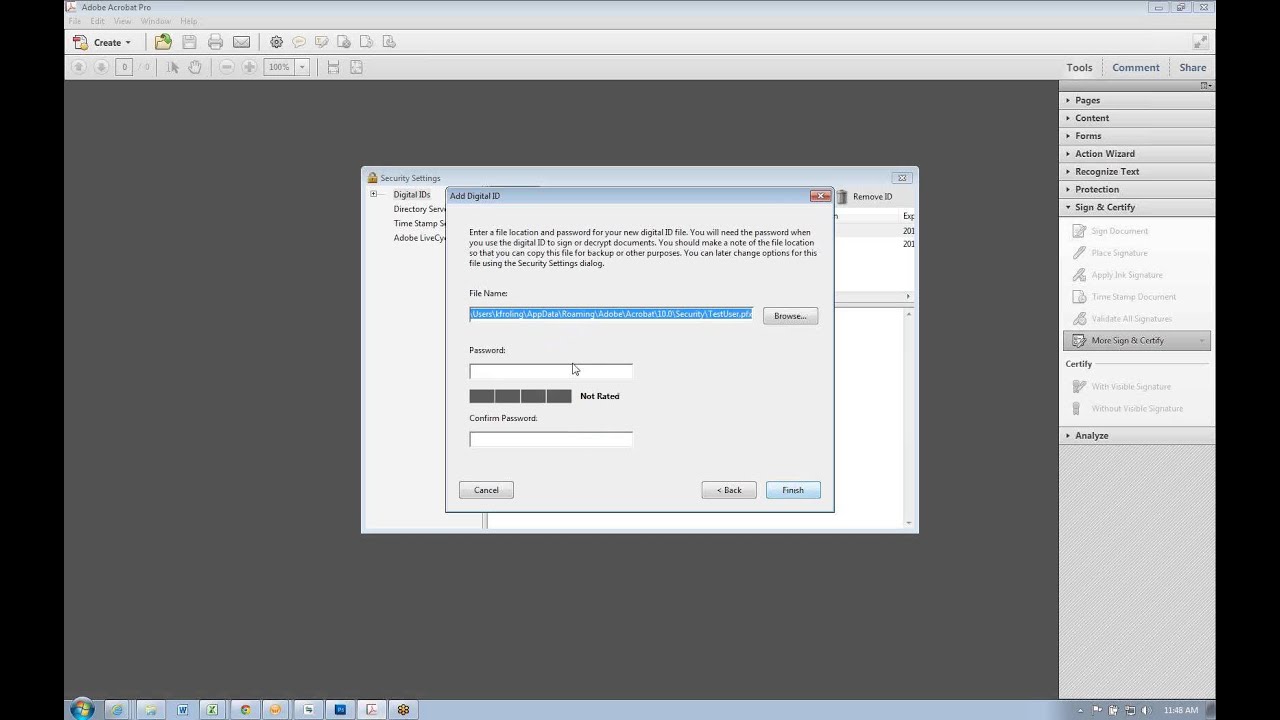Screen dimensions: 1280x720
Task: Click the Password input field
Action: (551, 371)
